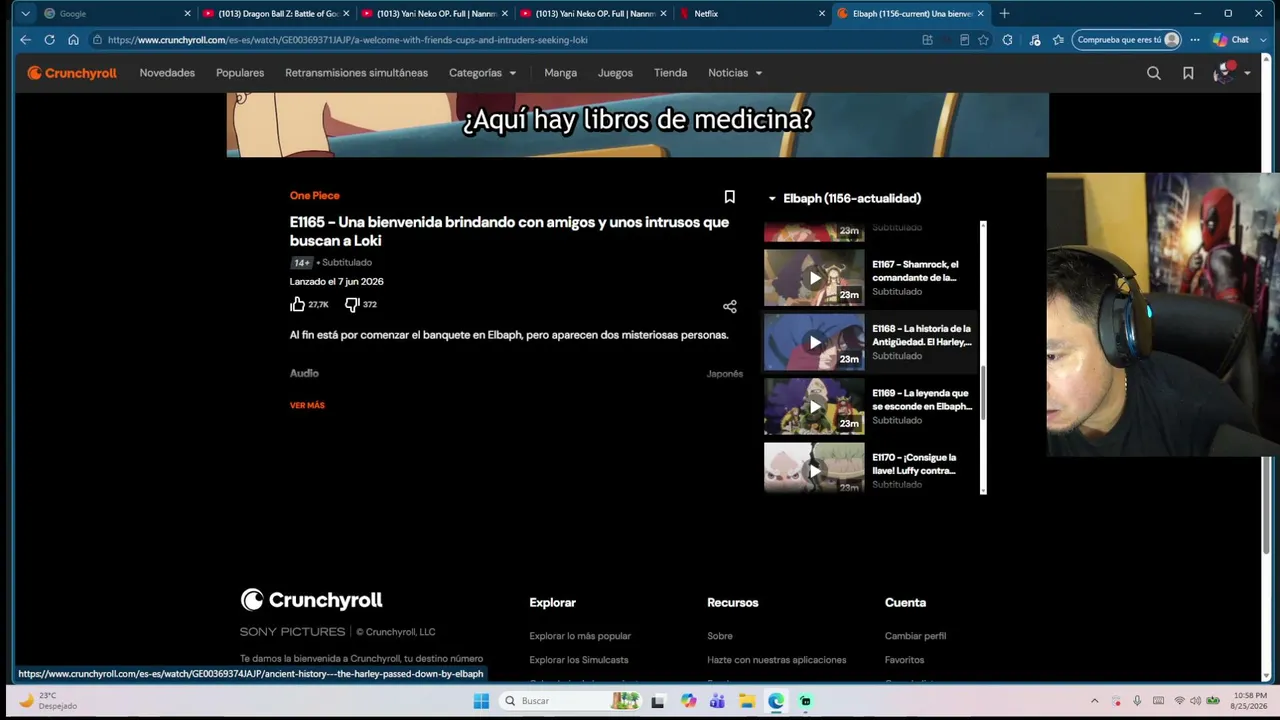
Task: Go to the Manga section
Action: [x=560, y=73]
